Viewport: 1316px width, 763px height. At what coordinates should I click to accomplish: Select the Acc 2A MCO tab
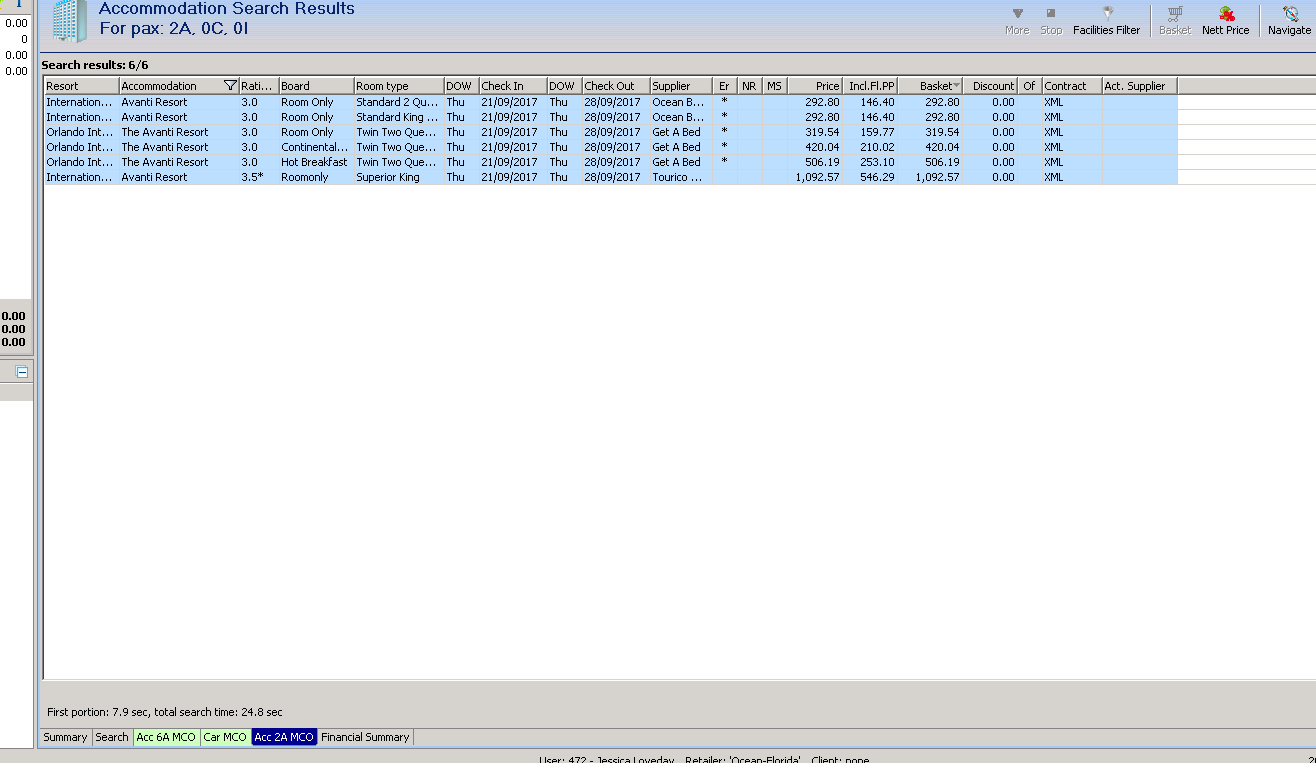pyautogui.click(x=284, y=737)
